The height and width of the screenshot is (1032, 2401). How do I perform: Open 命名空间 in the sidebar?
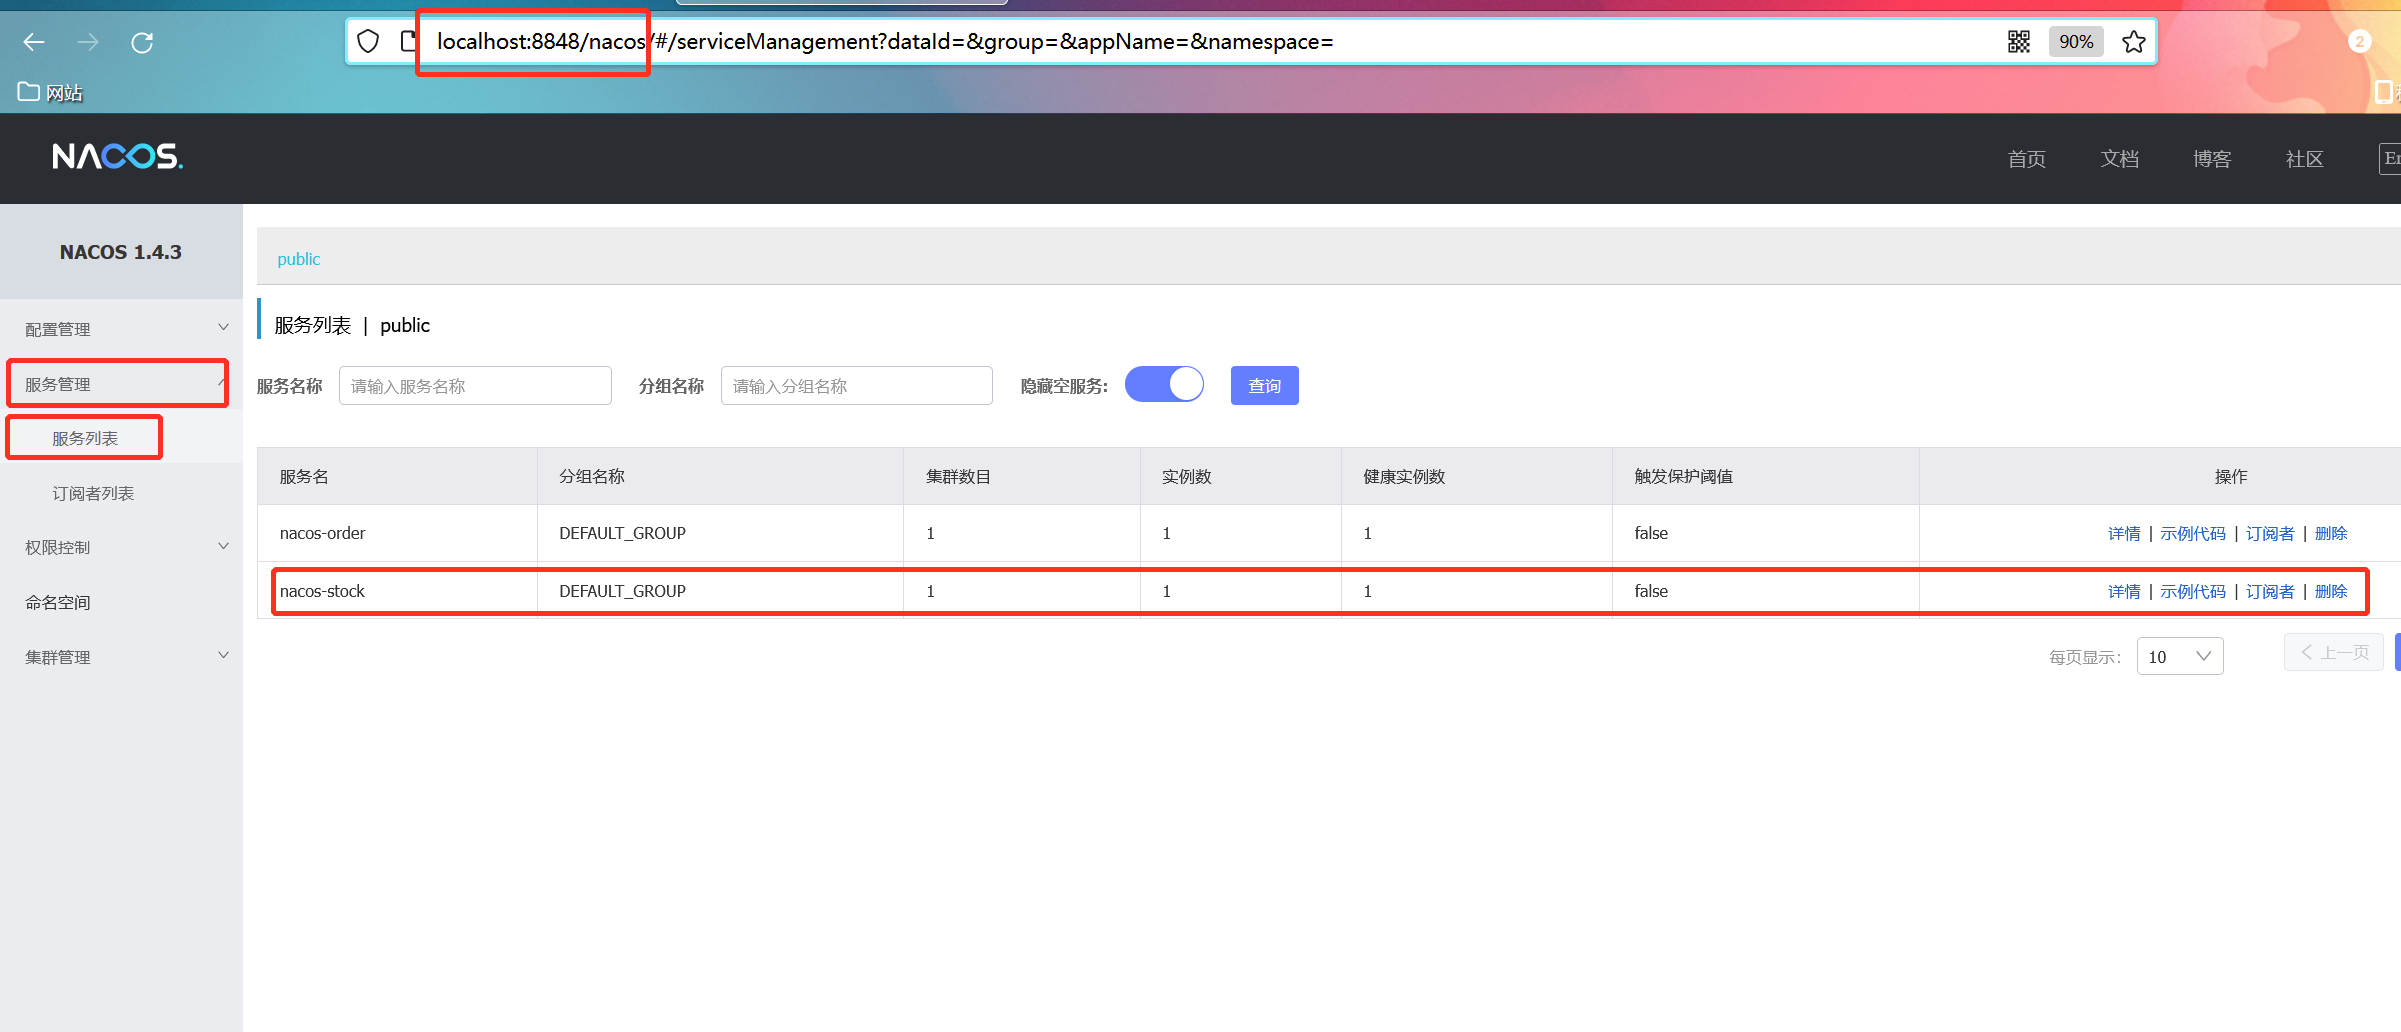pyautogui.click(x=121, y=602)
